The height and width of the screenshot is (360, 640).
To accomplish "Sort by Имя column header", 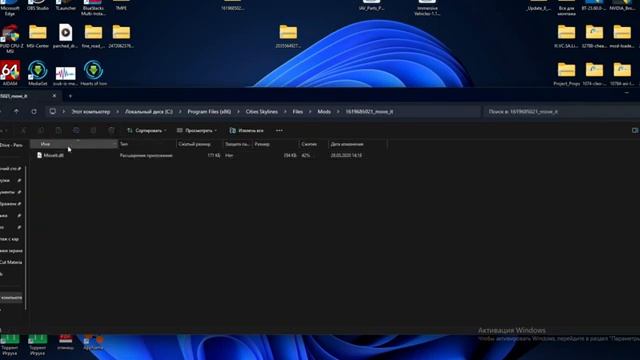I will [73, 144].
